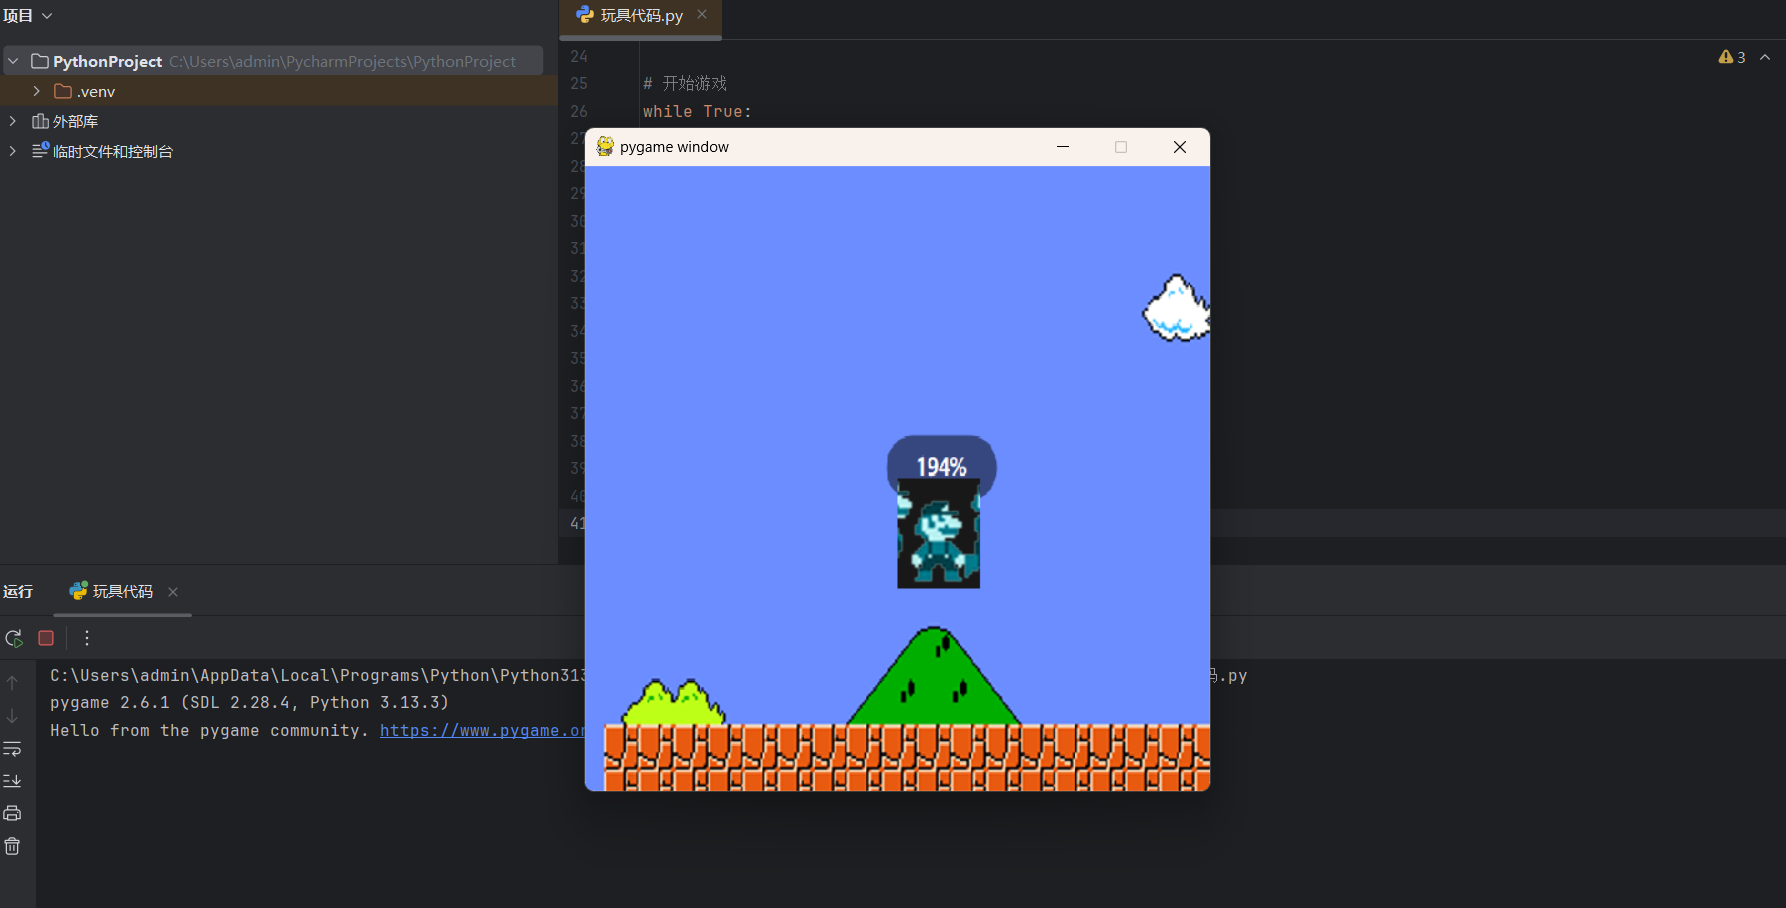Expand the 临时文件和控制台 node
The width and height of the screenshot is (1786, 908).
tap(13, 151)
